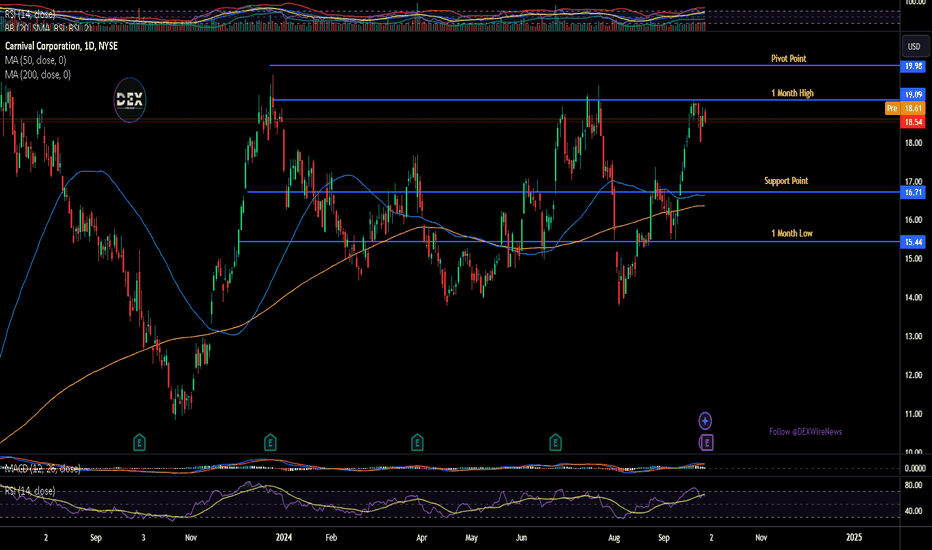Click the earnings marker near late March 2024

coord(417,442)
